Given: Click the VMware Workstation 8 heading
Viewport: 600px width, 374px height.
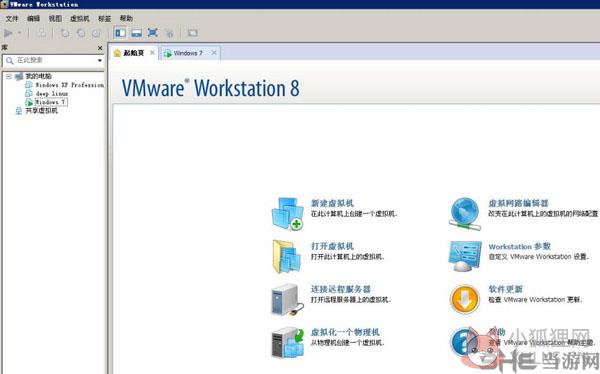Looking at the screenshot, I should [x=210, y=88].
